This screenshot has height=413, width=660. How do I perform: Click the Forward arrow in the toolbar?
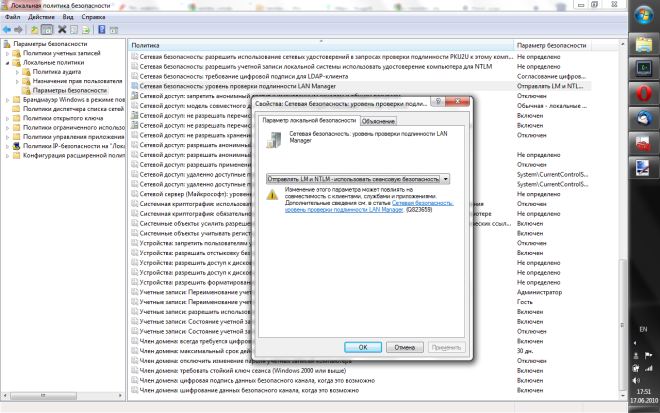point(18,29)
